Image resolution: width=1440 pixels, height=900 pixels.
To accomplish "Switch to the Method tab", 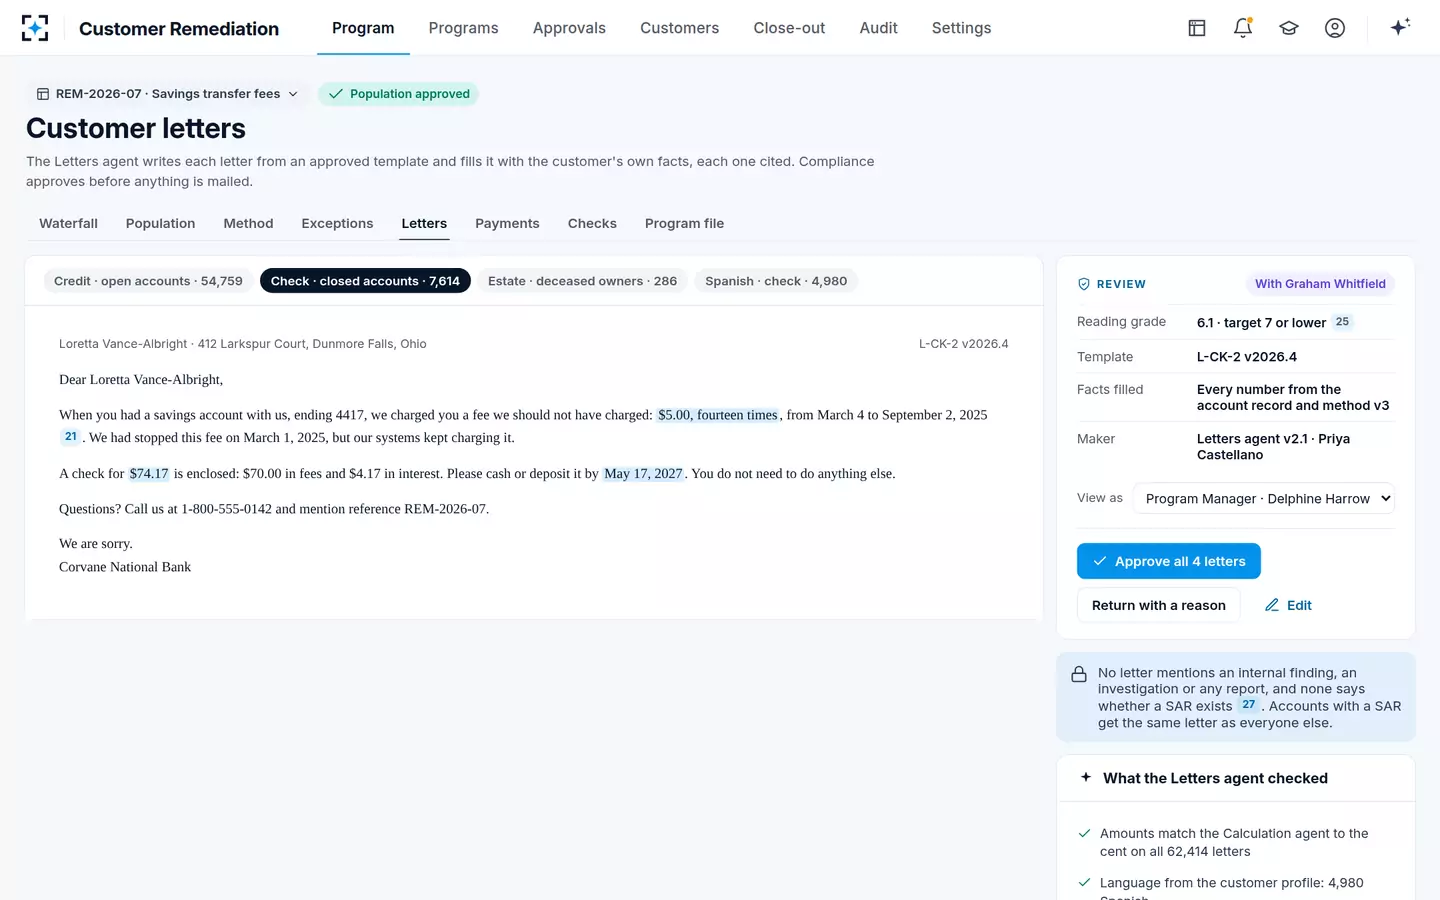I will pos(248,224).
